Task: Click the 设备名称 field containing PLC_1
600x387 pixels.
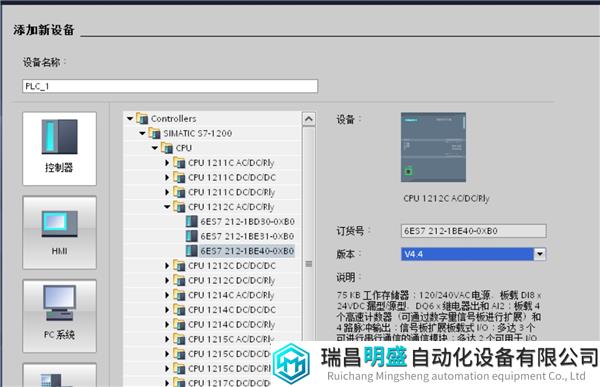Action: pyautogui.click(x=170, y=86)
